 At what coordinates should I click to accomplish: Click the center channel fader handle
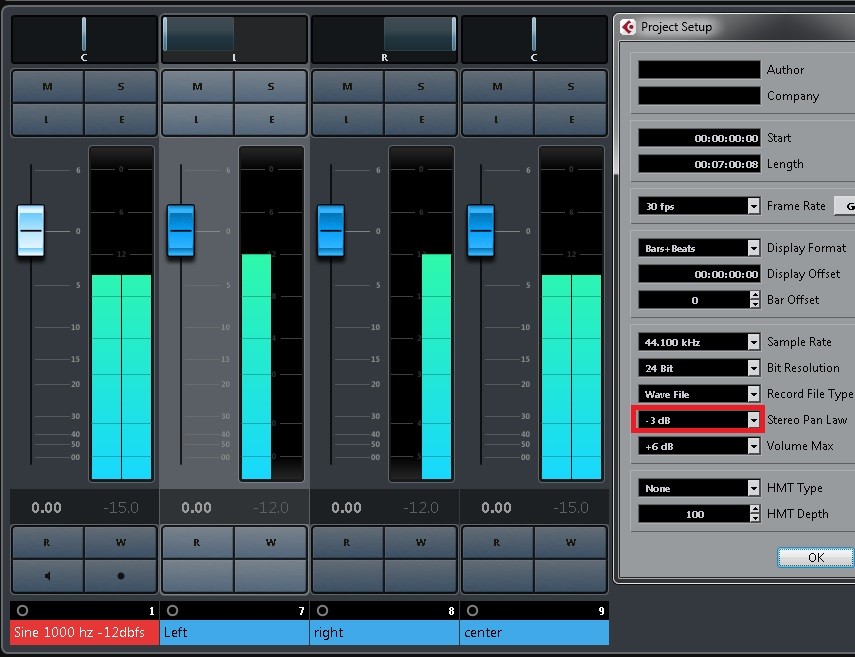pos(480,231)
